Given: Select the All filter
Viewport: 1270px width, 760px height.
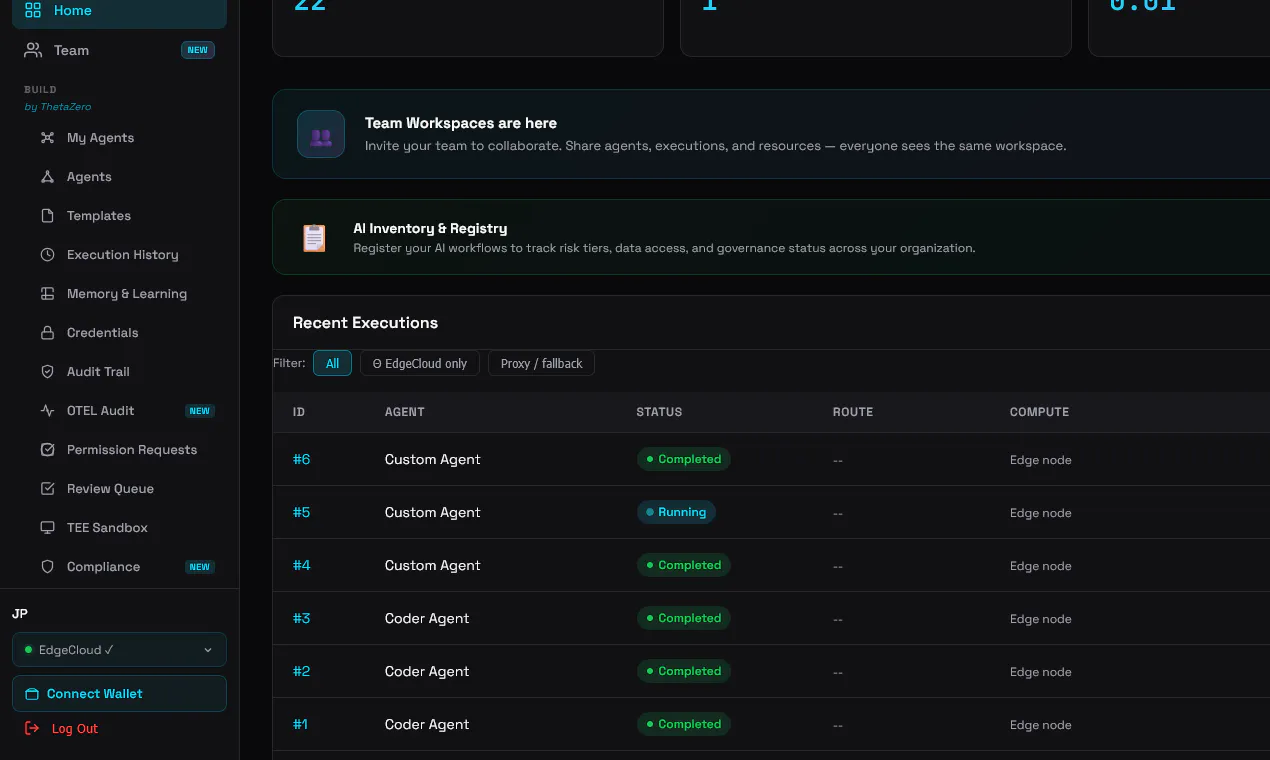Looking at the screenshot, I should [332, 363].
